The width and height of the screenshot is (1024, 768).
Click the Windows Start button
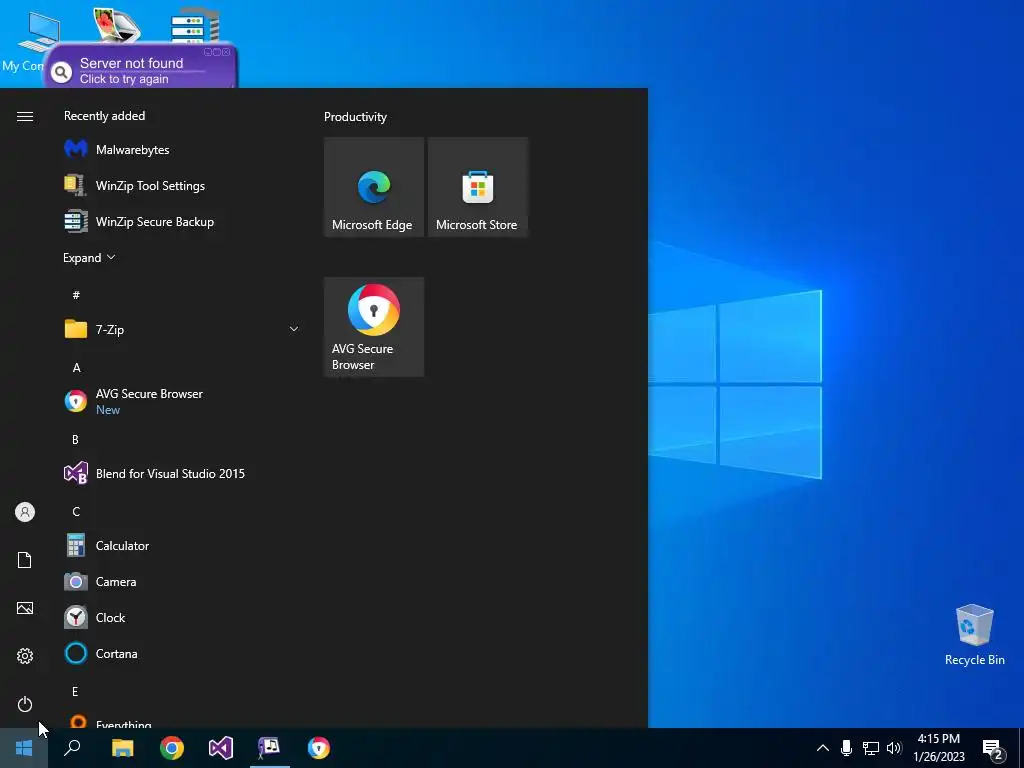tap(24, 748)
